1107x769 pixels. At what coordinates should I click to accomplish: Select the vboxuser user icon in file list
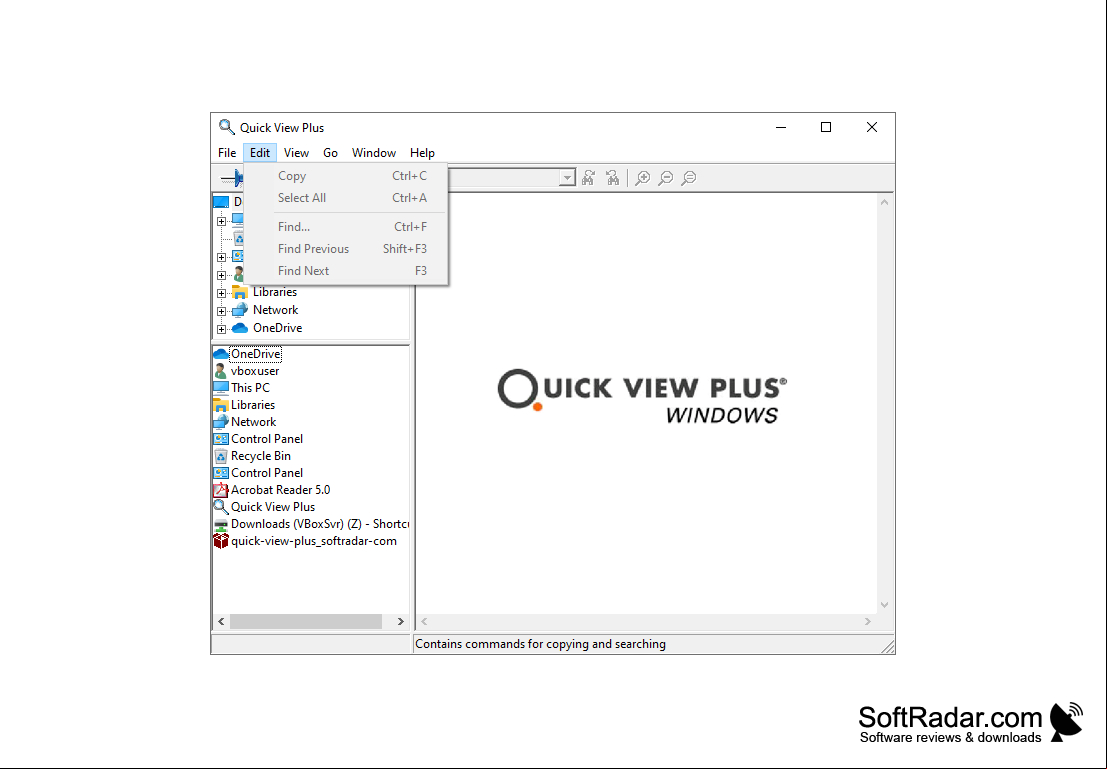[x=221, y=371]
